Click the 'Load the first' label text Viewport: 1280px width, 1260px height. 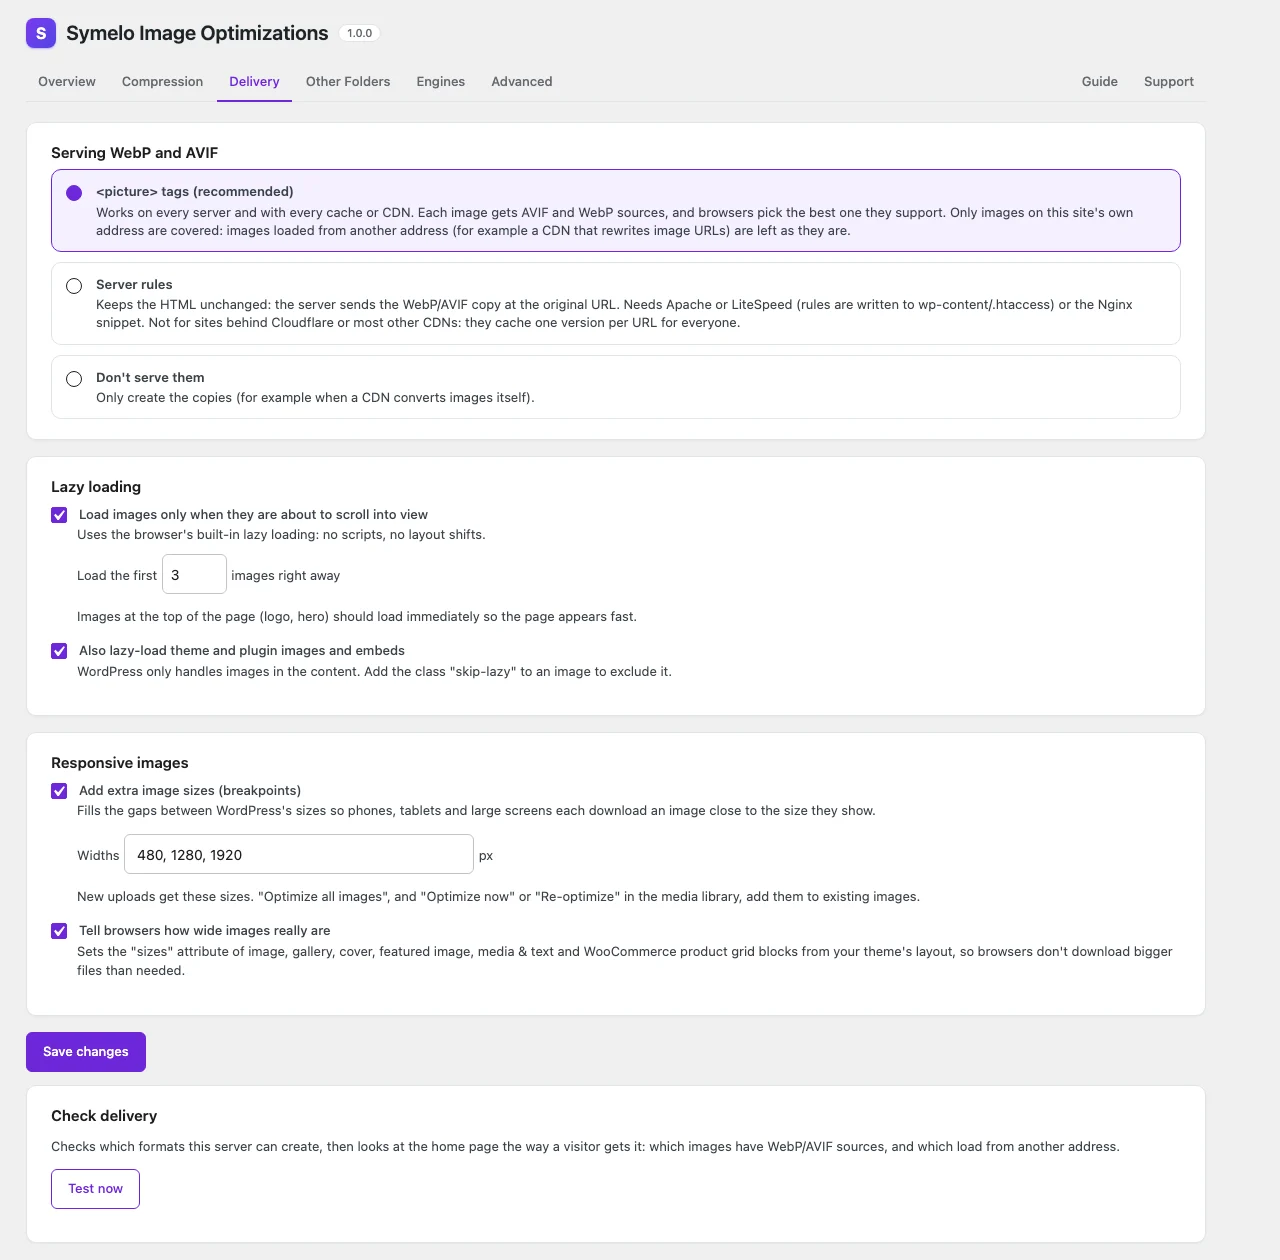click(117, 576)
